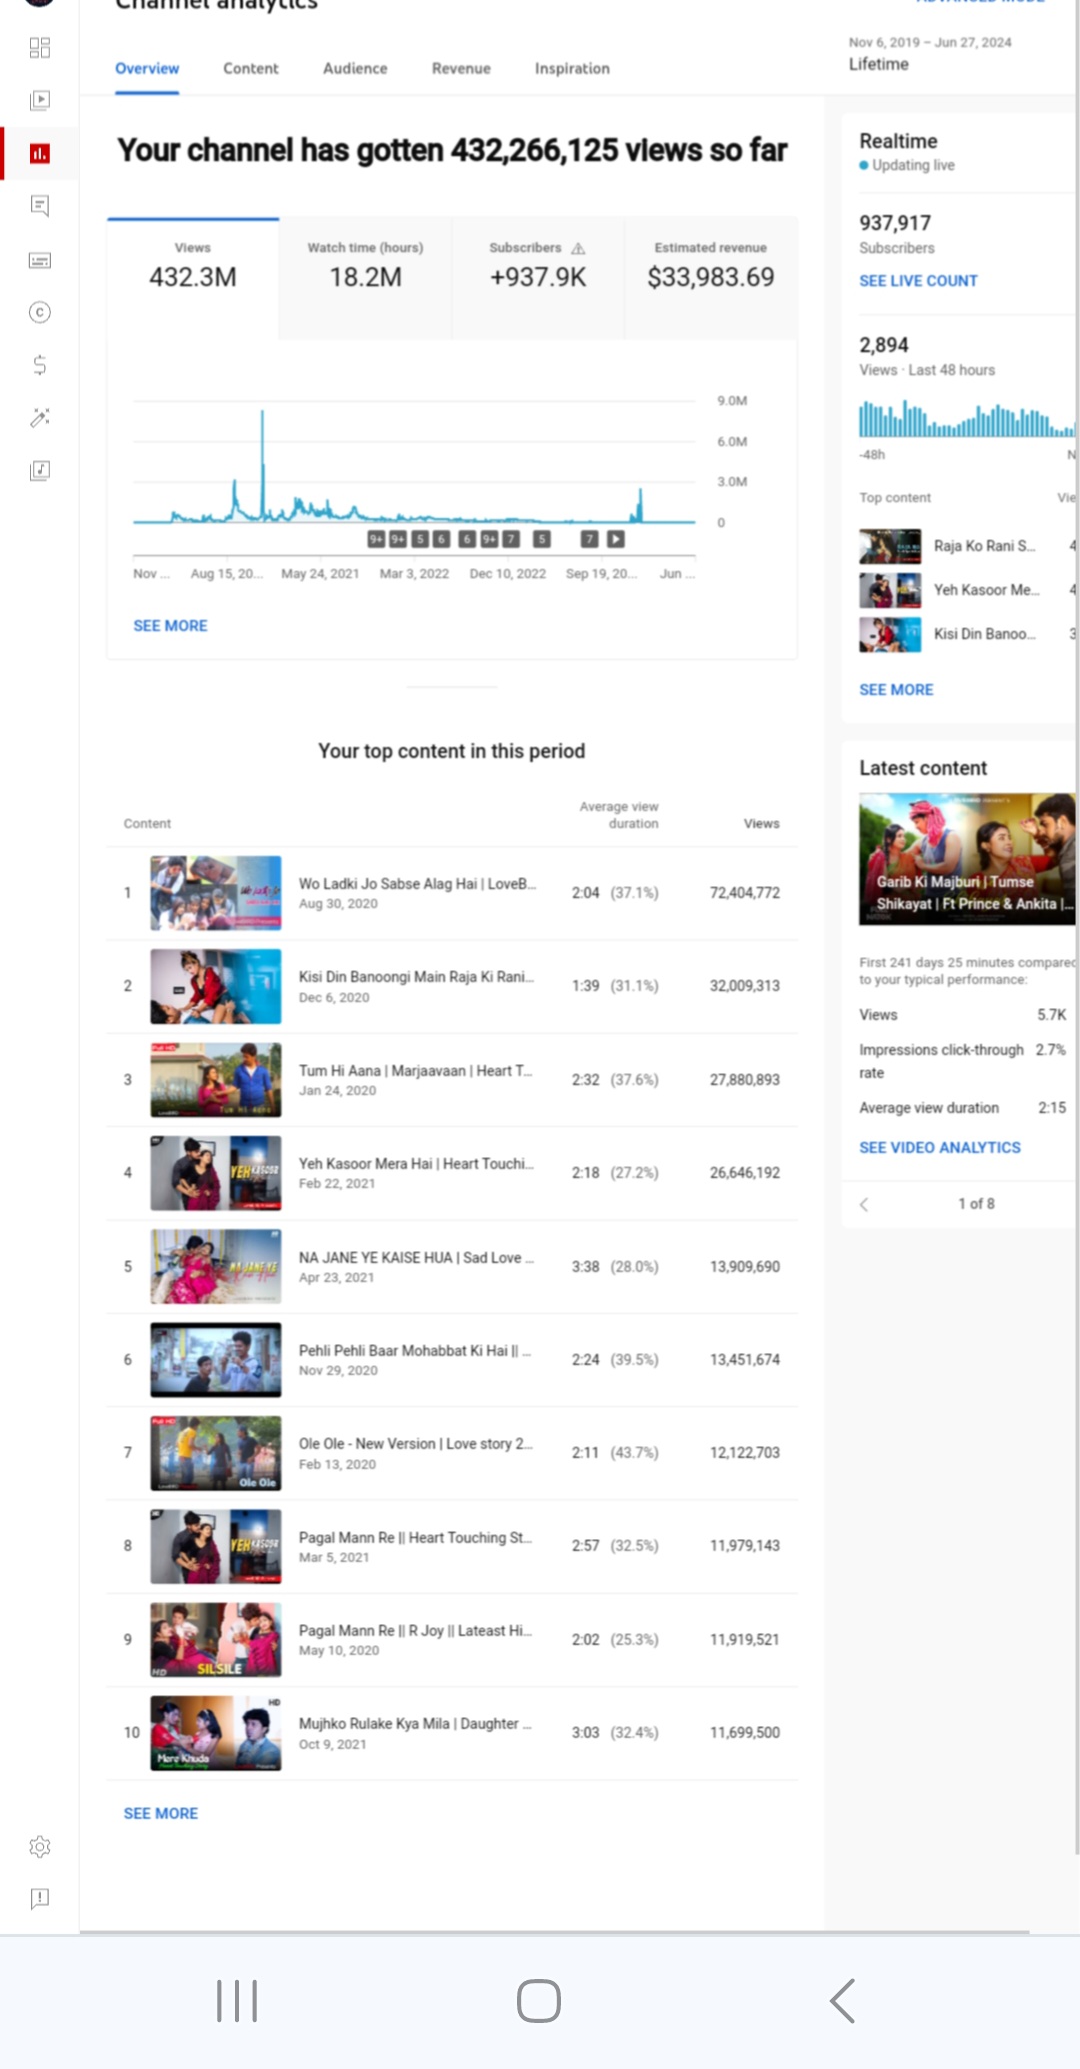
Task: Tap the Android recent apps button
Action: click(x=237, y=2001)
